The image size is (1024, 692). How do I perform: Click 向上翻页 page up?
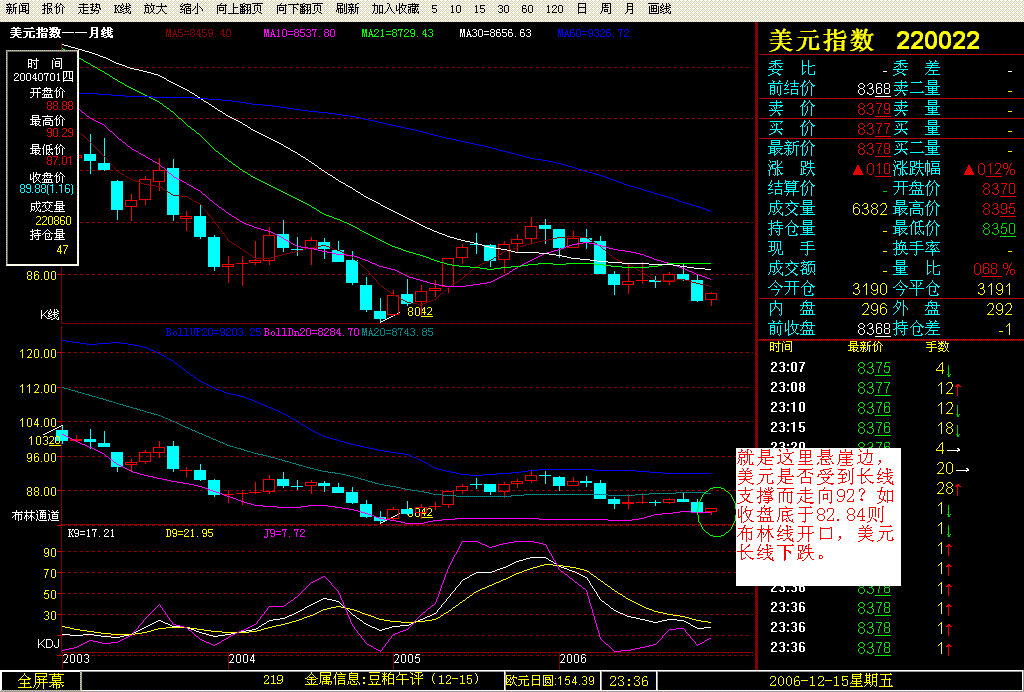240,9
